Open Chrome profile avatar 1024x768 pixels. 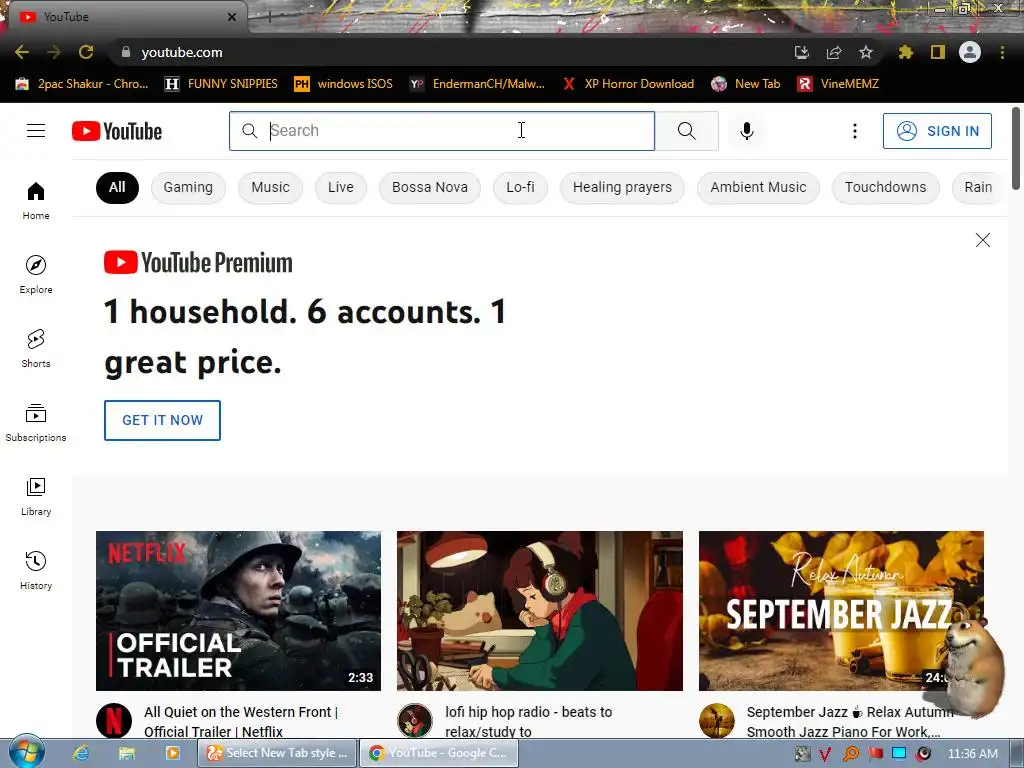(x=969, y=52)
